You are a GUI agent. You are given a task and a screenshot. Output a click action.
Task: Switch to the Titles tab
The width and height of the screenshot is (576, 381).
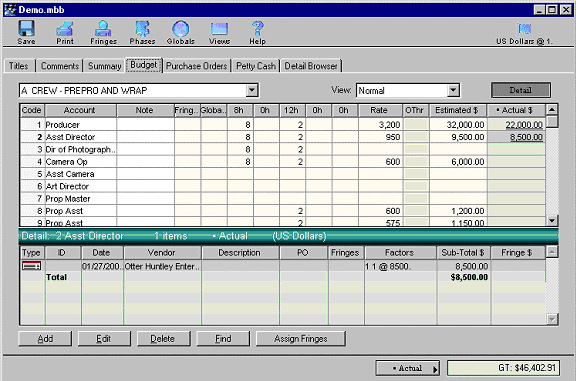click(x=19, y=66)
